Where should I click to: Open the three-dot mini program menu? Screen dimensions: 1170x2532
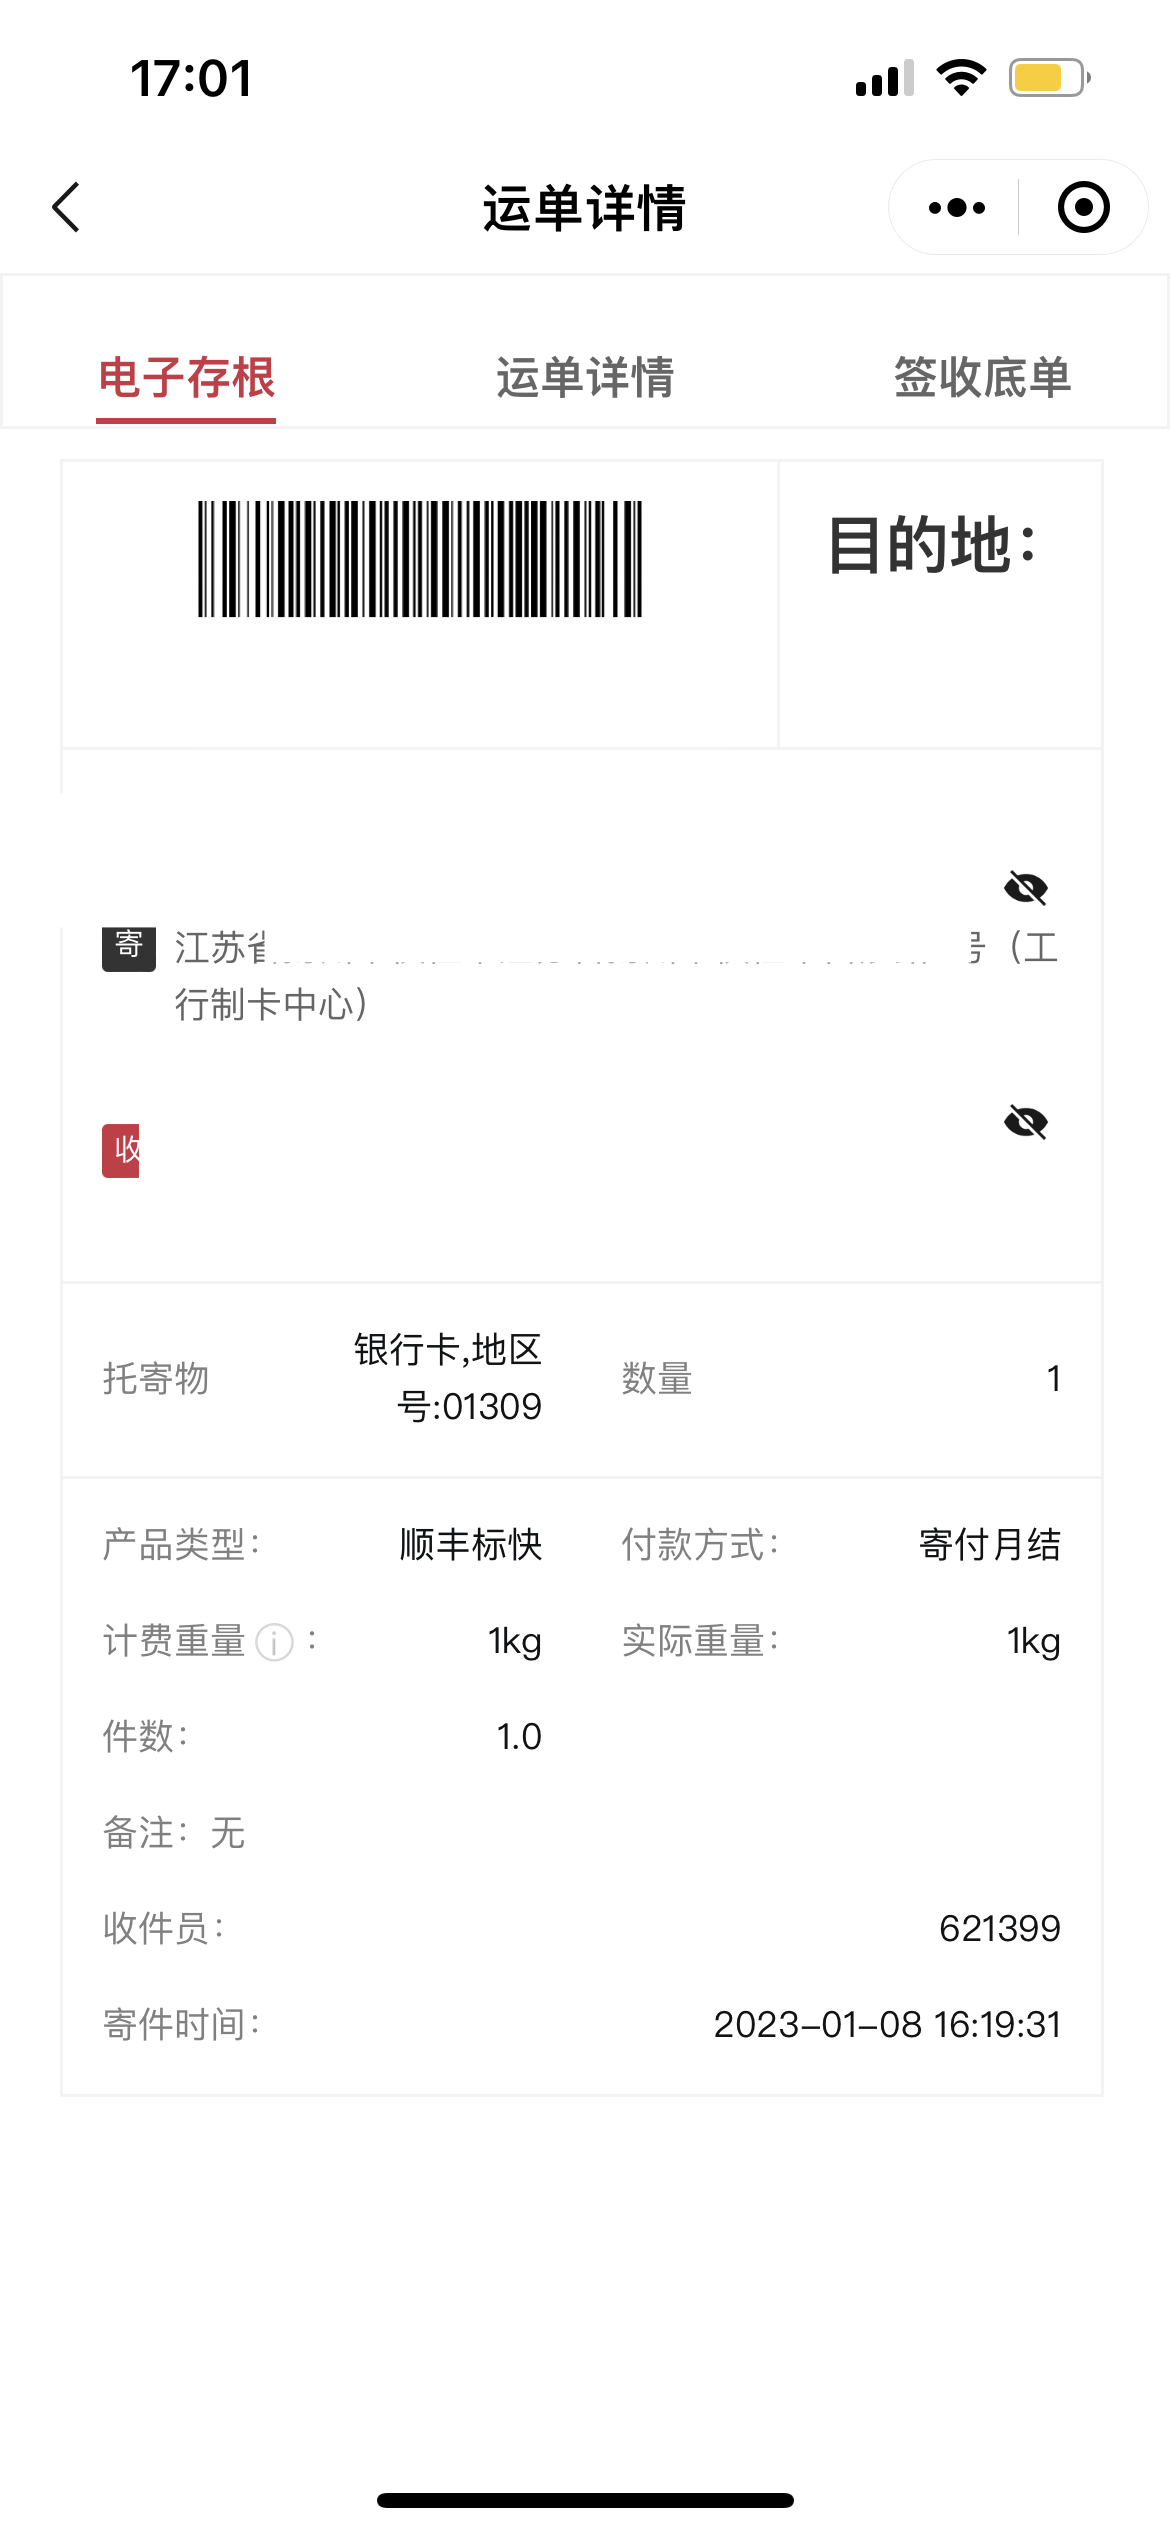pos(957,207)
